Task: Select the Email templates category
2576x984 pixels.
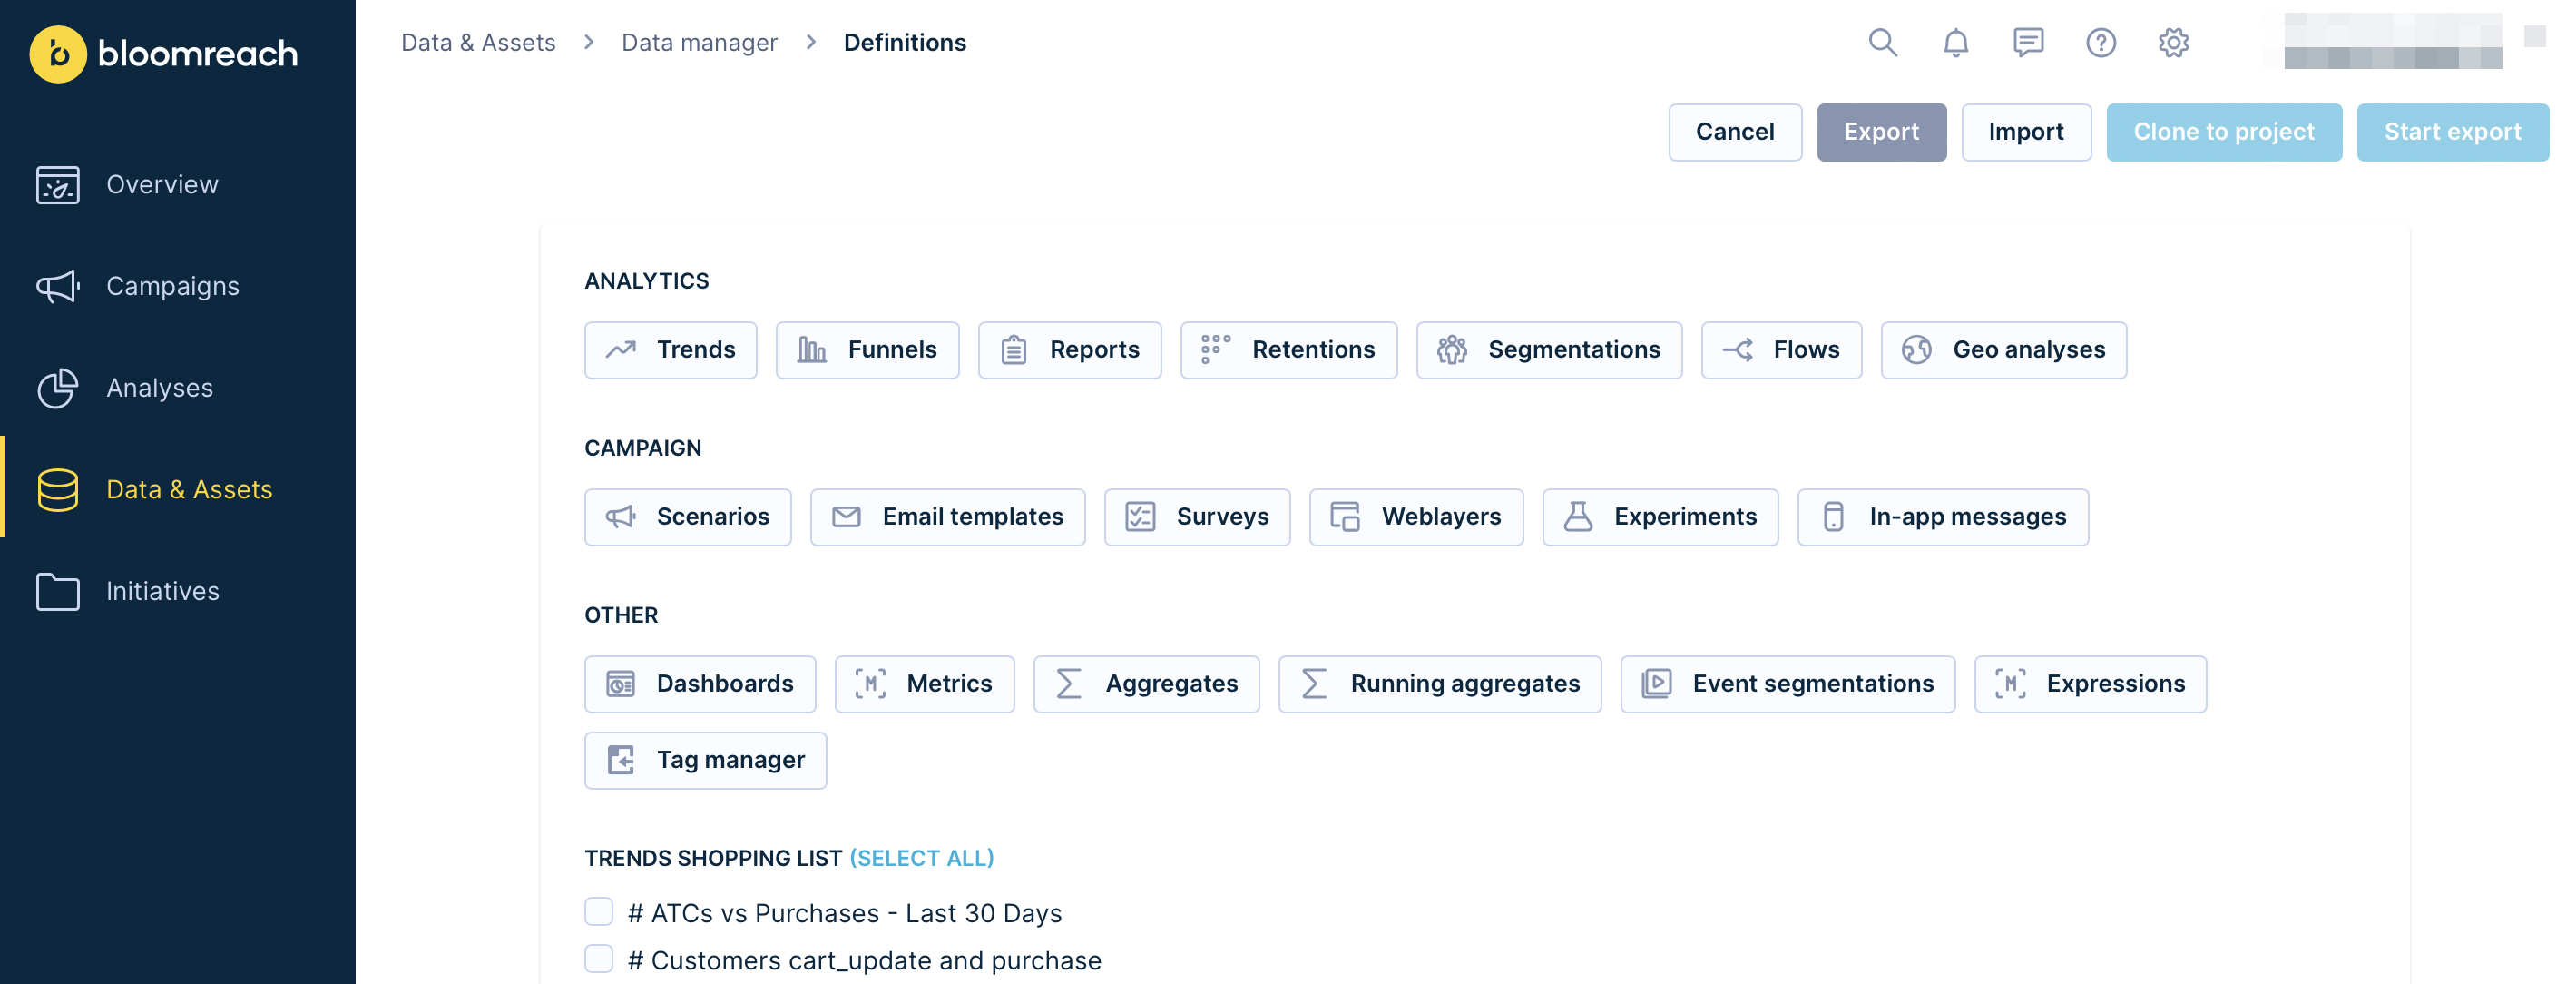Action: click(947, 517)
